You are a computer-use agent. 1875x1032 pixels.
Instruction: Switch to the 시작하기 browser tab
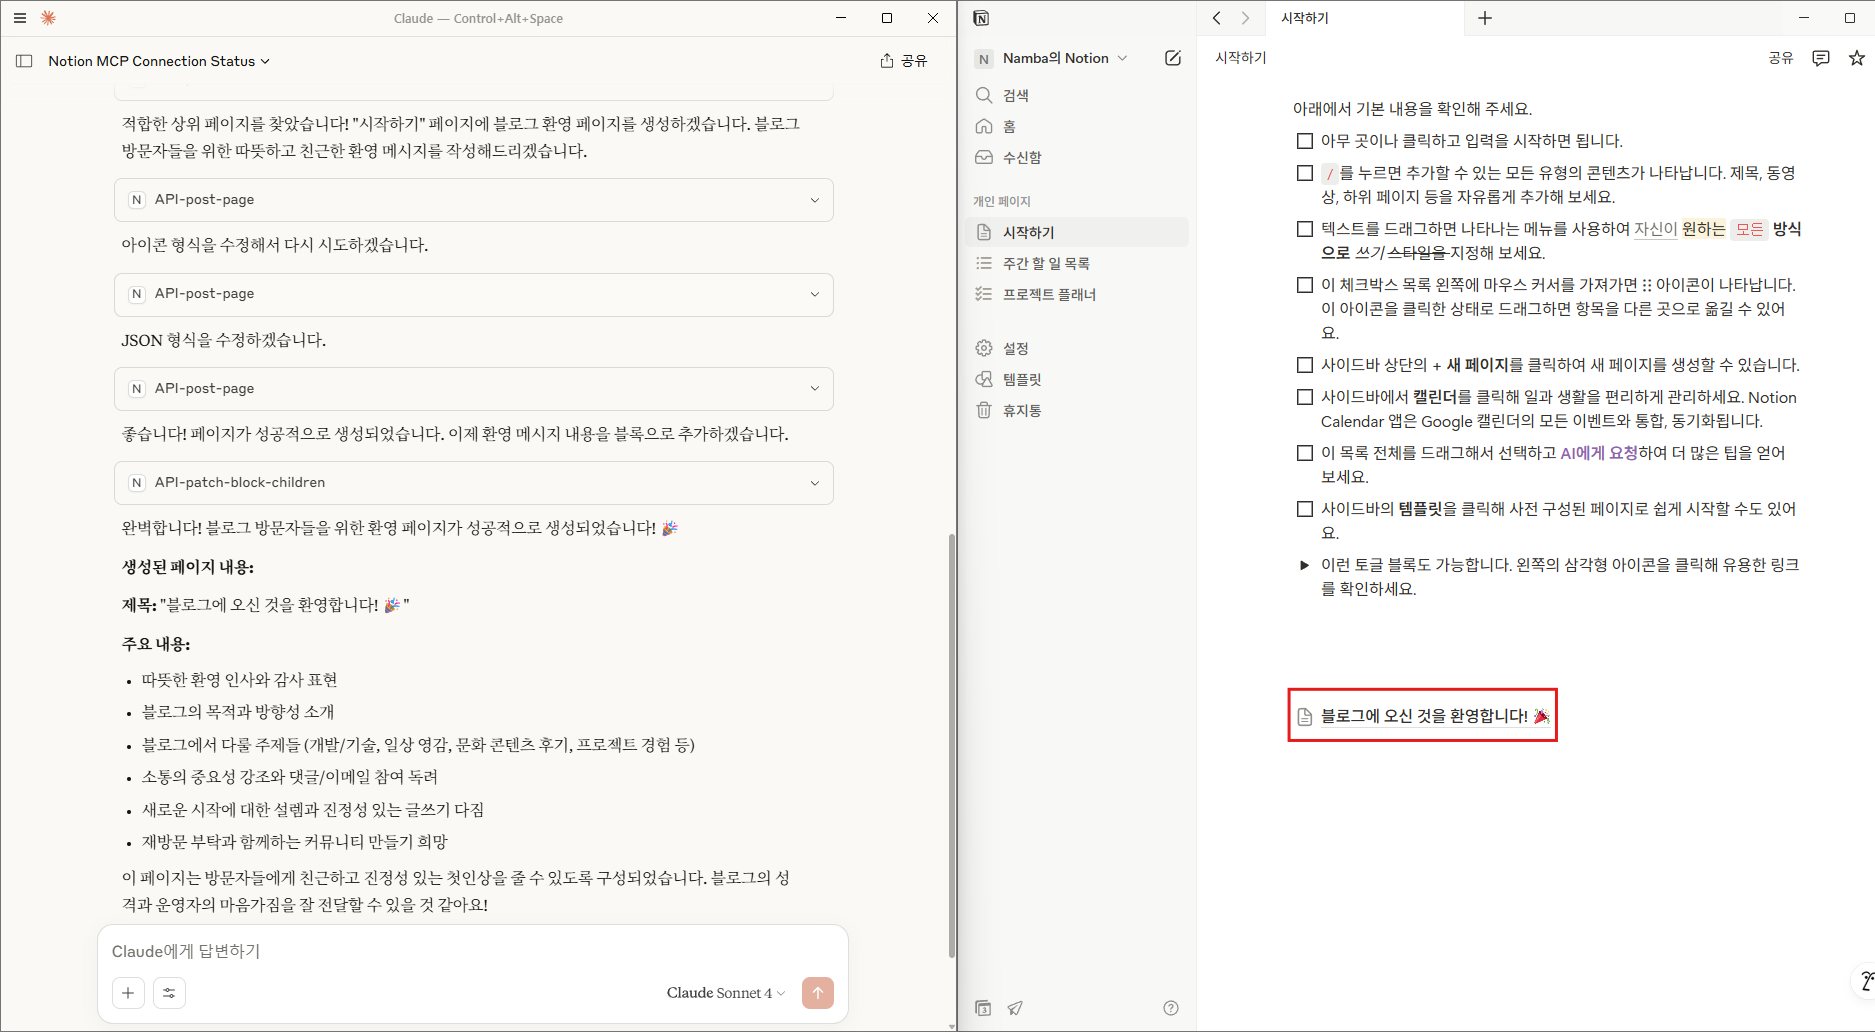point(1305,17)
